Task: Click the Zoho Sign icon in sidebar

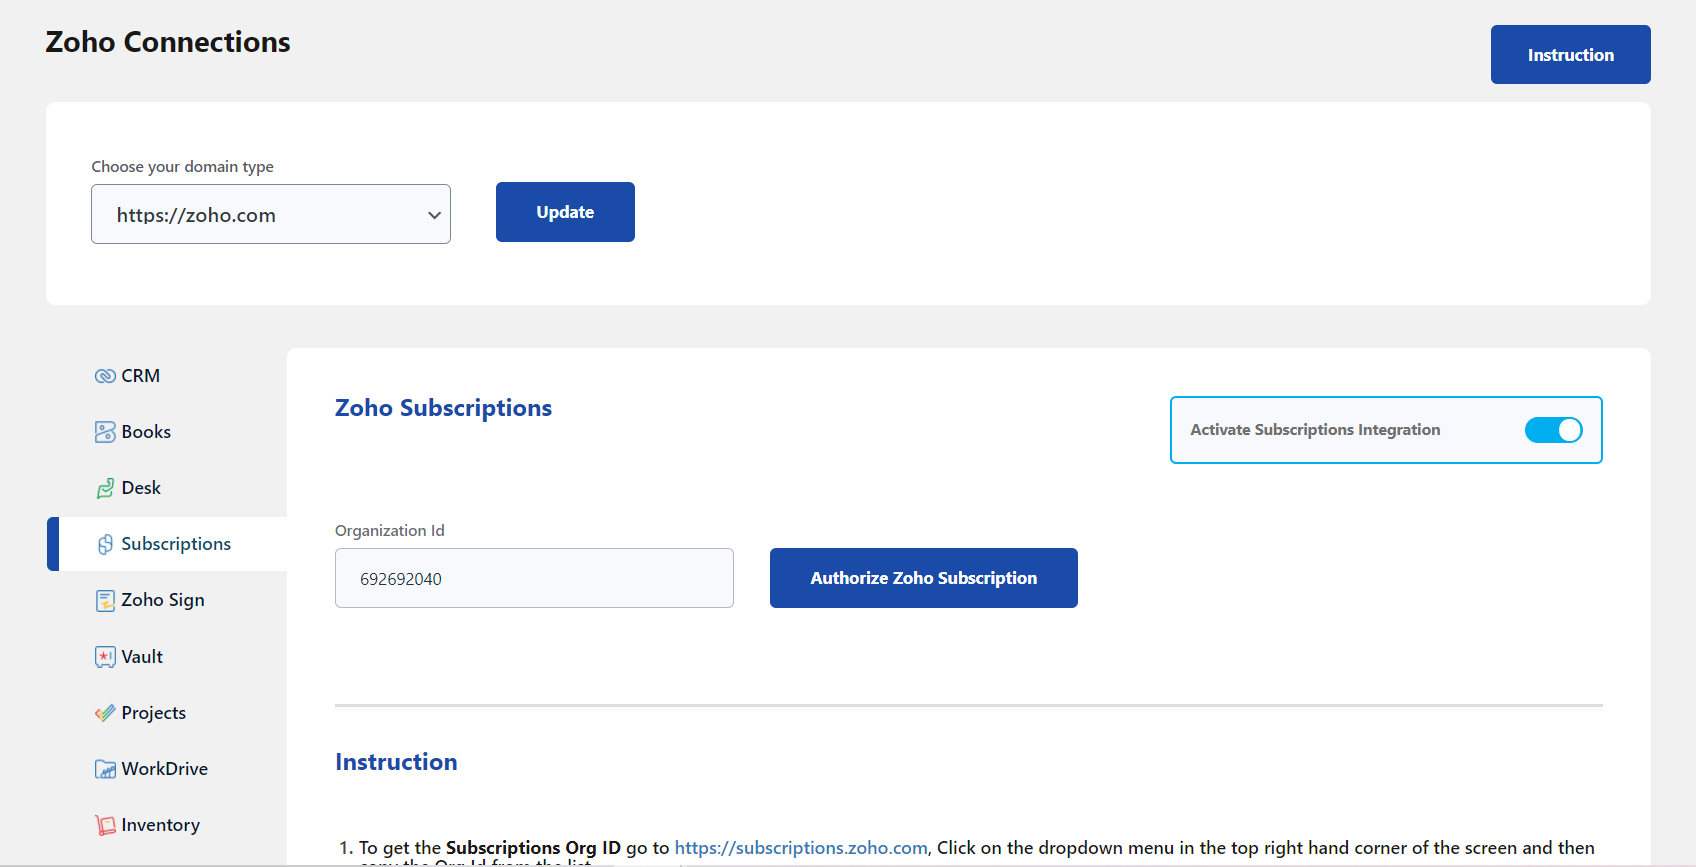Action: click(x=105, y=600)
